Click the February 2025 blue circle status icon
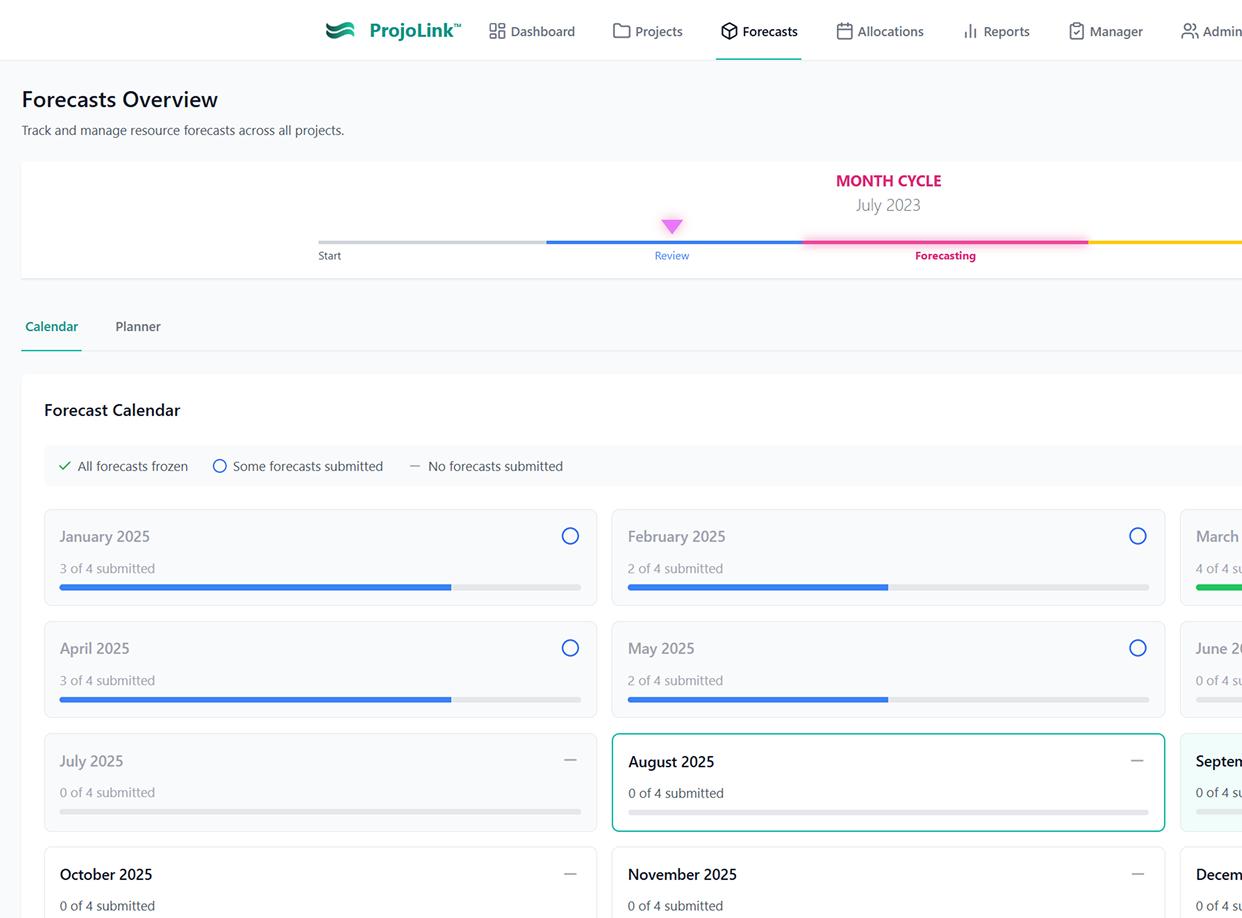This screenshot has width=1242, height=918. coord(1138,536)
